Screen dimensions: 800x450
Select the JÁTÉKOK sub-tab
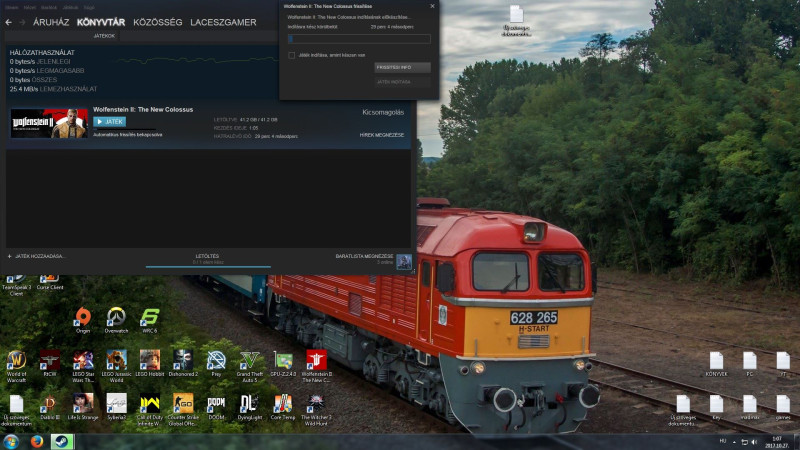click(104, 36)
